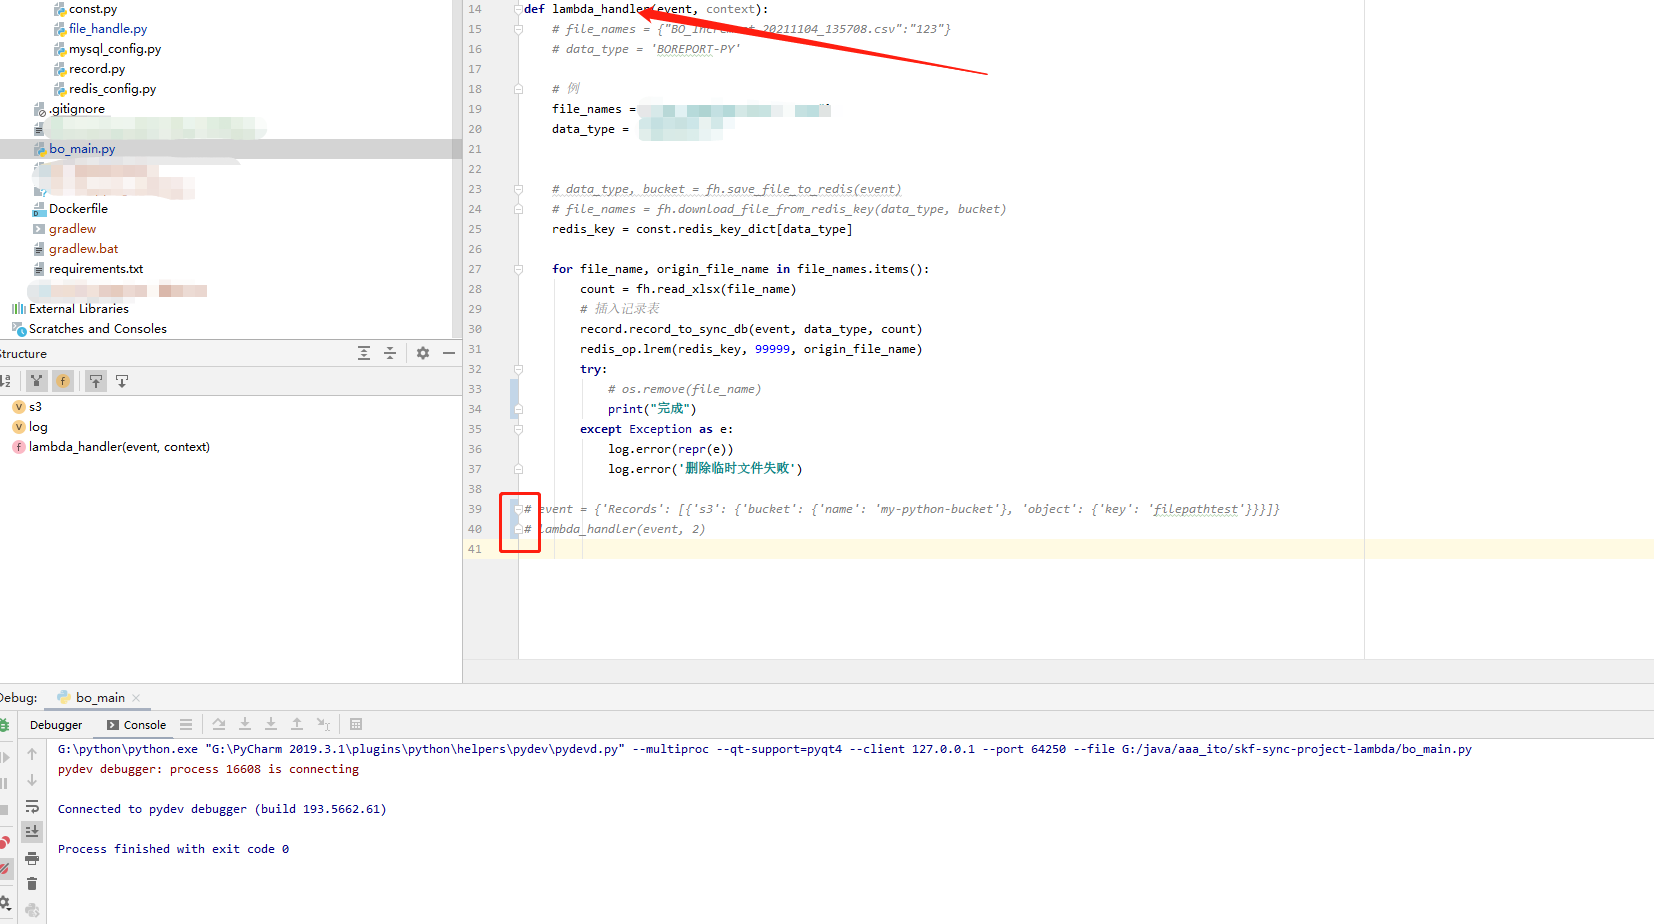This screenshot has width=1654, height=924.
Task: Click the python.exe command line in console
Action: click(x=765, y=749)
